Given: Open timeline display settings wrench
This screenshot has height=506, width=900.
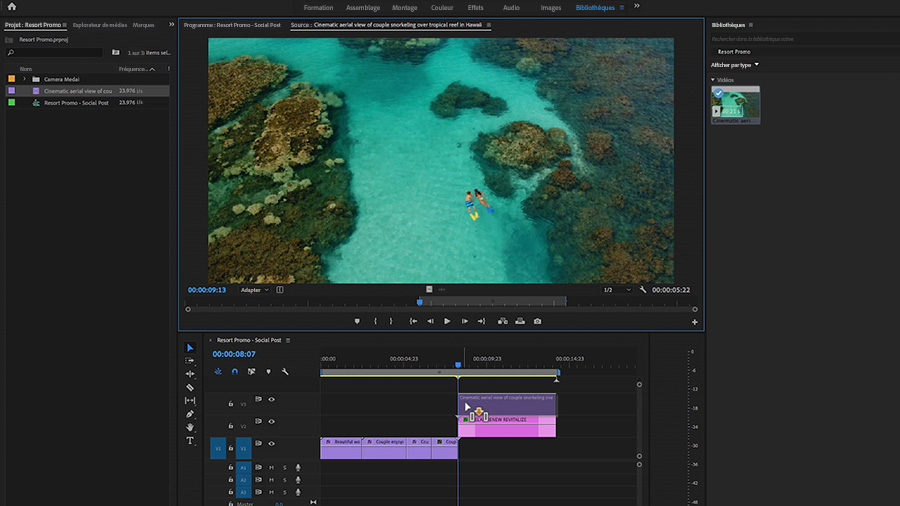Looking at the screenshot, I should (285, 371).
